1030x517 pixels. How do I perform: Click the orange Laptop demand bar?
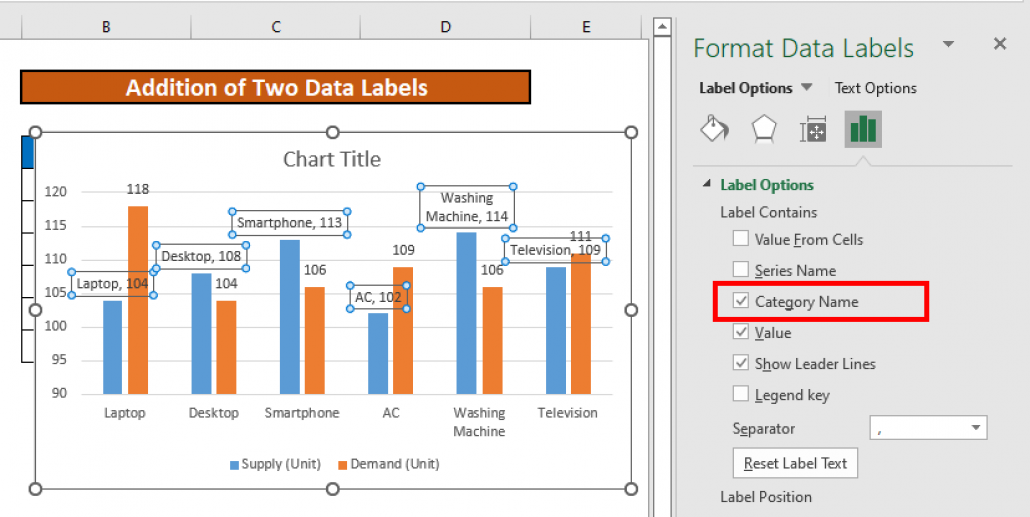[138, 300]
